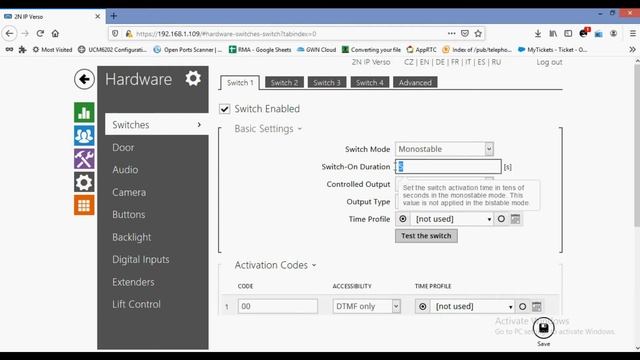
Task: Click the Switch-On Duration input field
Action: point(448,167)
